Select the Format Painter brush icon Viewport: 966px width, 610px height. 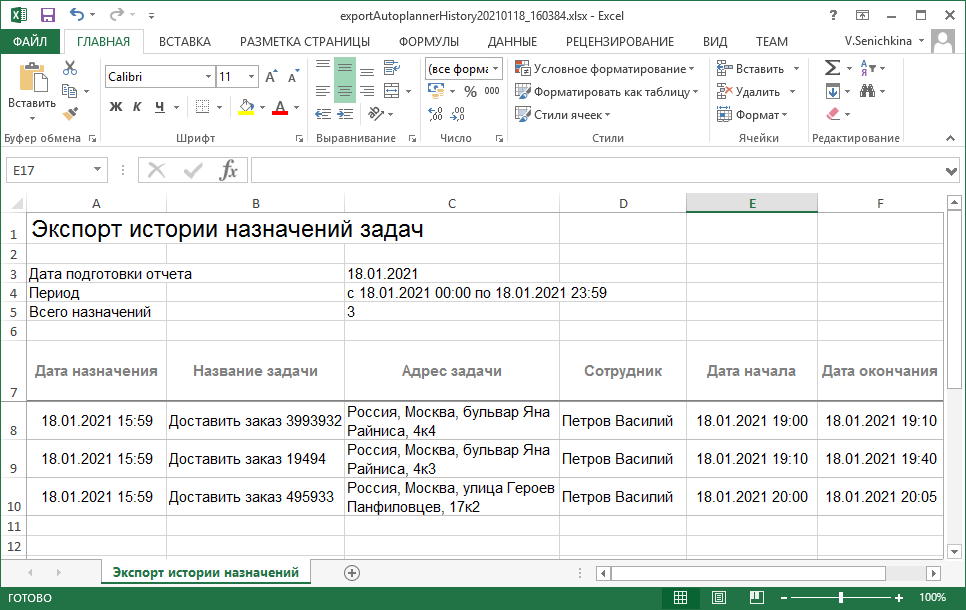pos(70,114)
